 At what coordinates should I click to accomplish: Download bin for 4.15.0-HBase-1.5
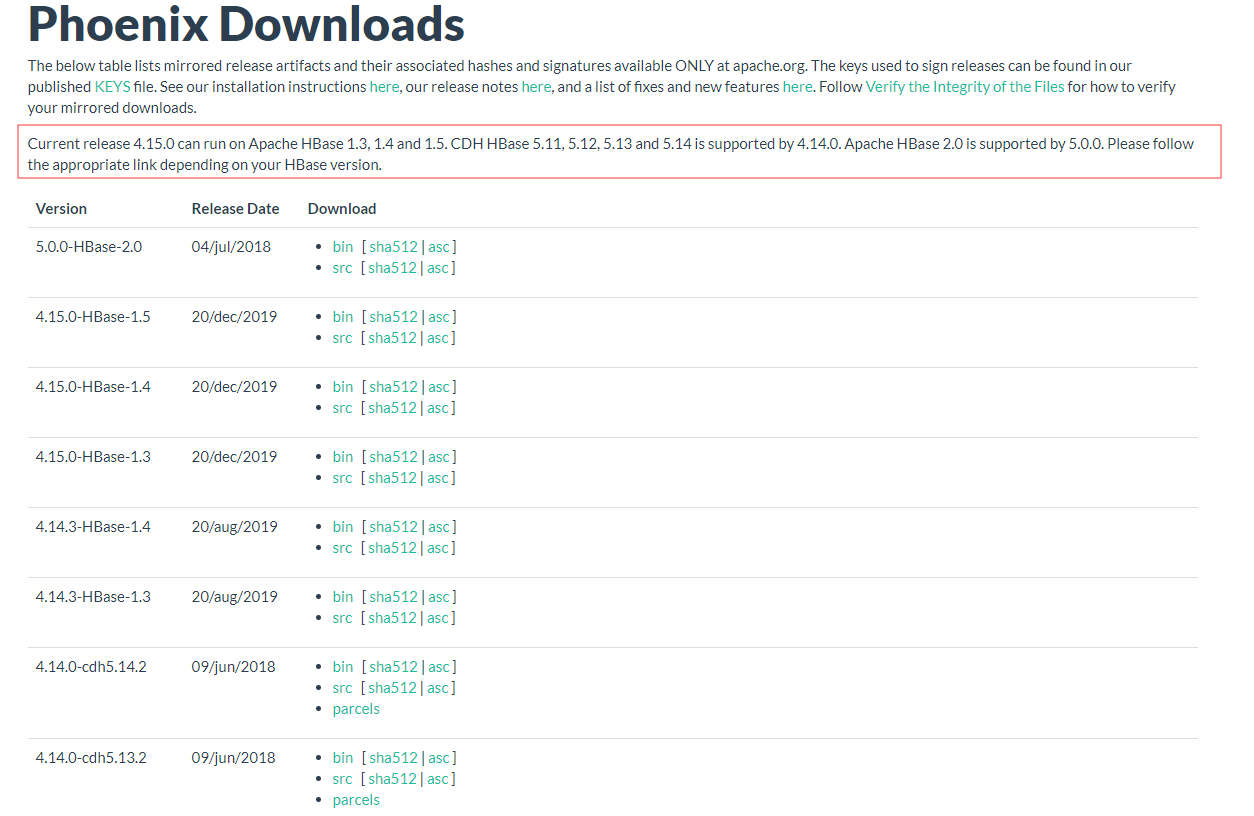coord(343,317)
